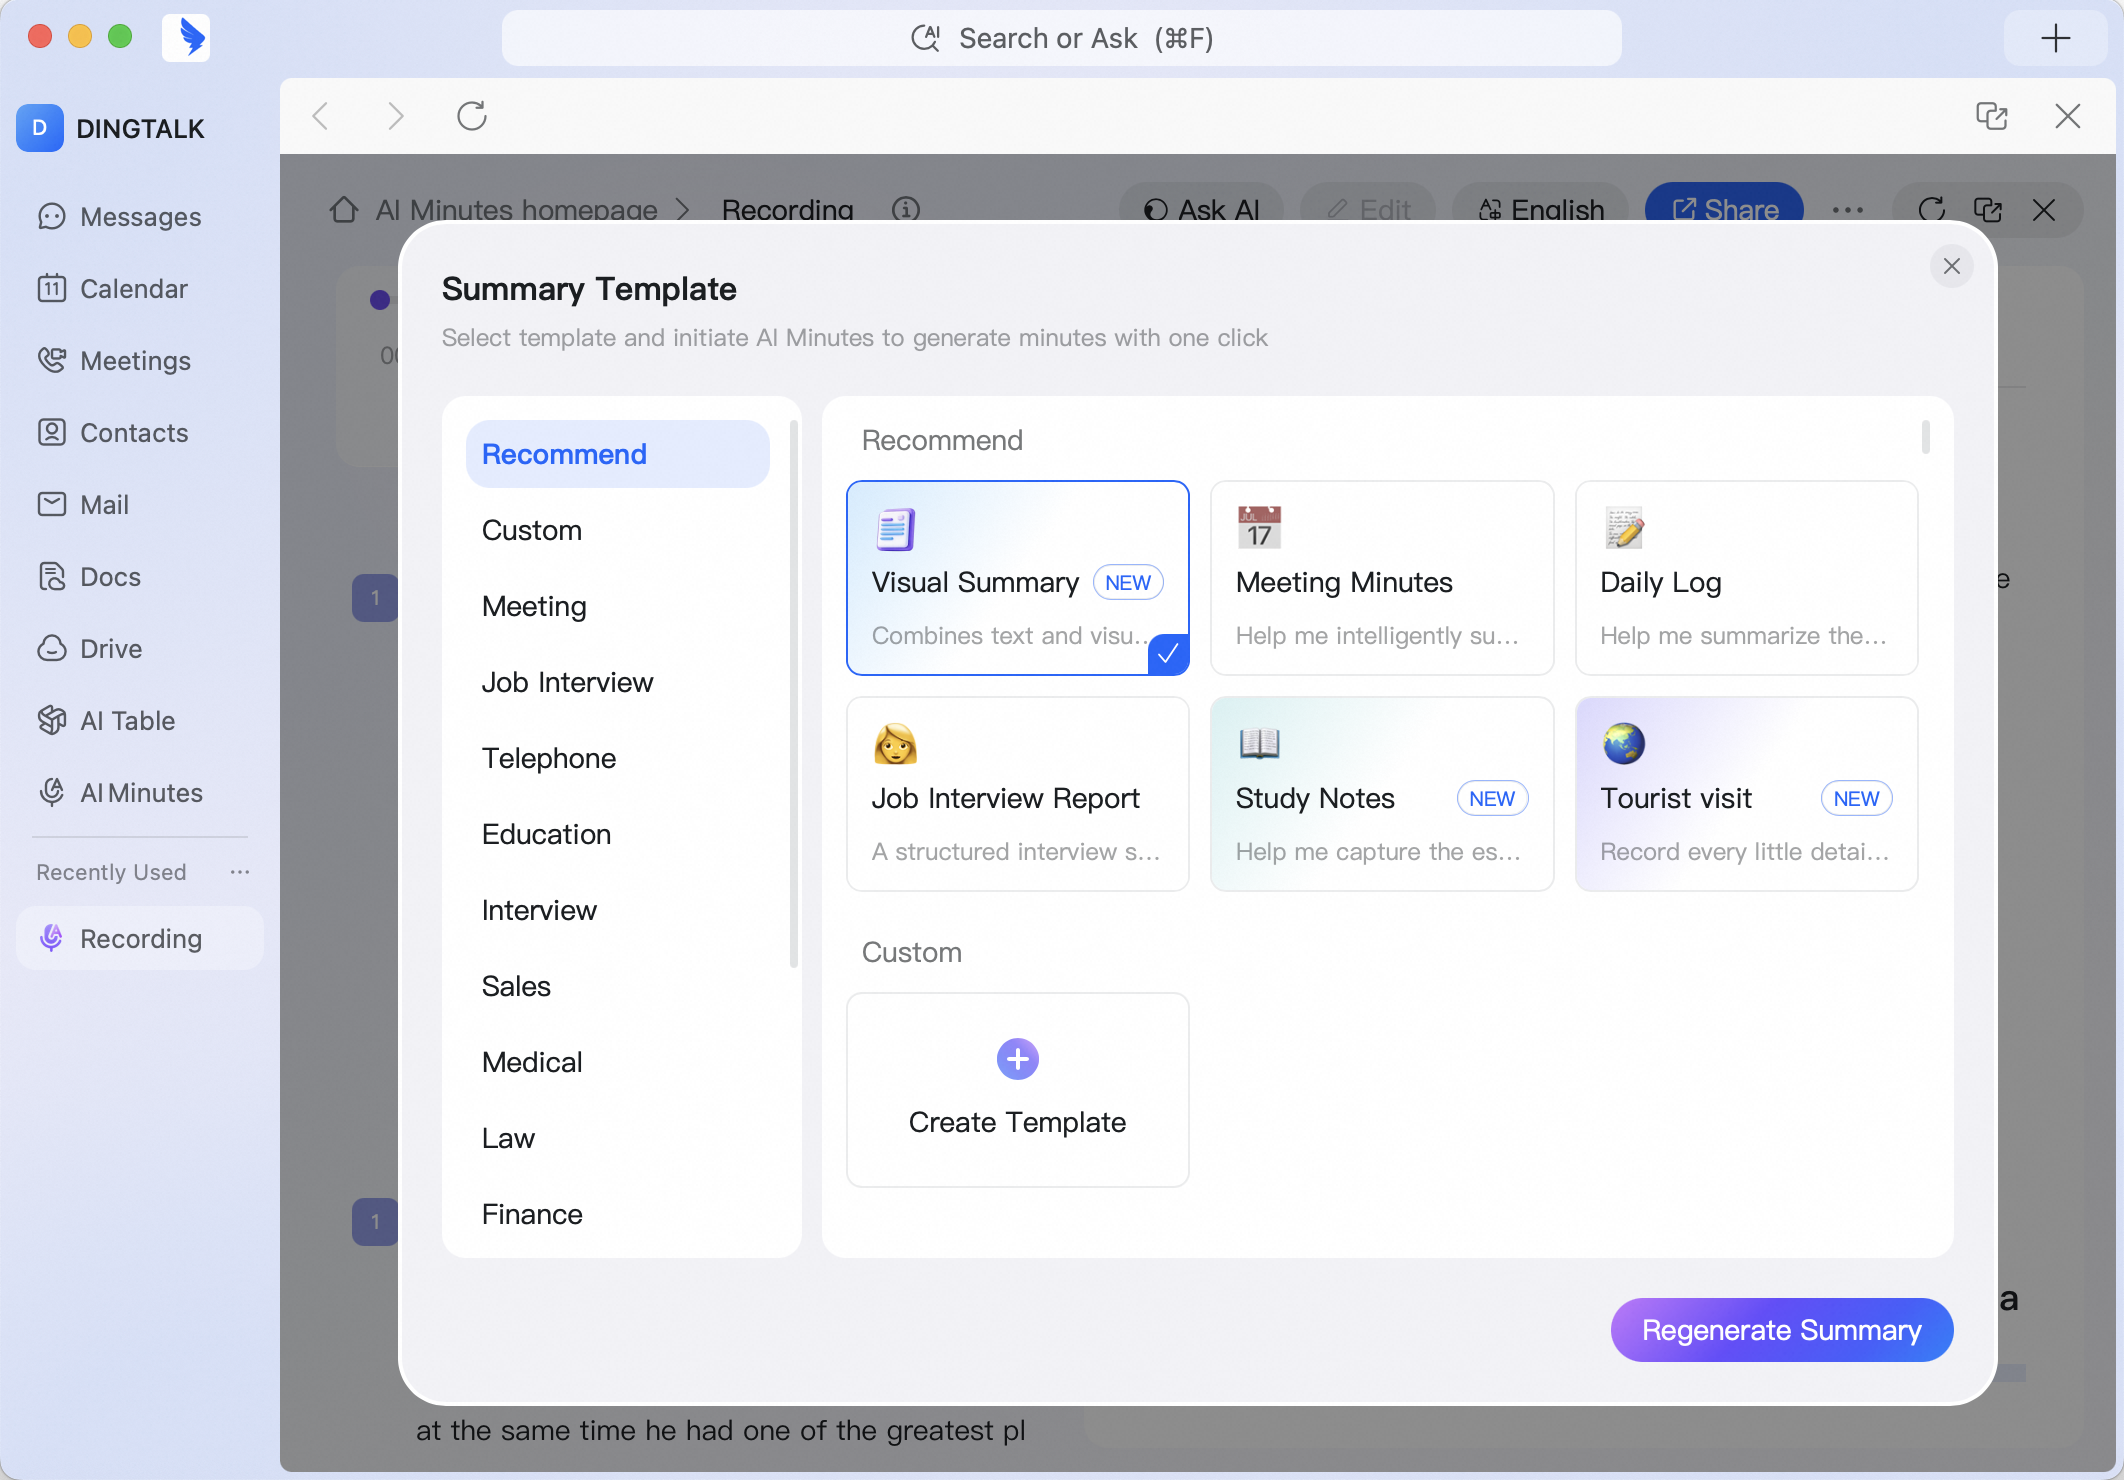Choose the Job Interview Report template
The width and height of the screenshot is (2124, 1480).
coord(1018,794)
